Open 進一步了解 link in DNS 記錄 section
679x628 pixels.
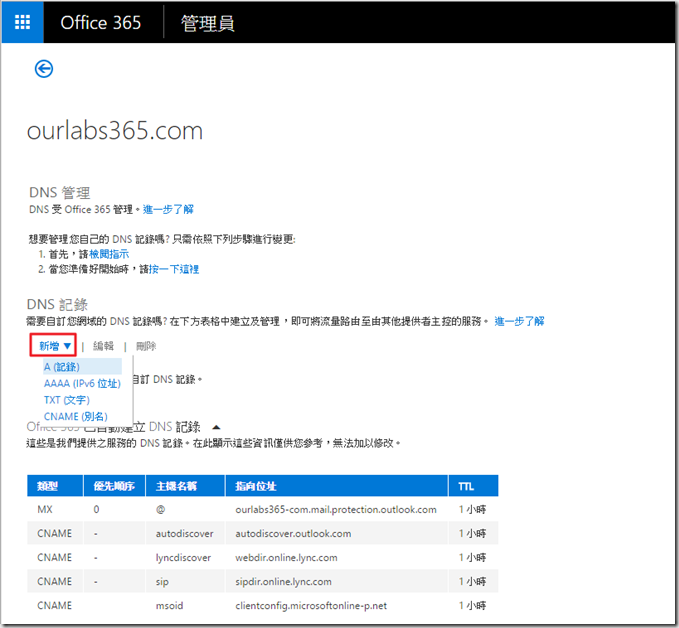518,321
